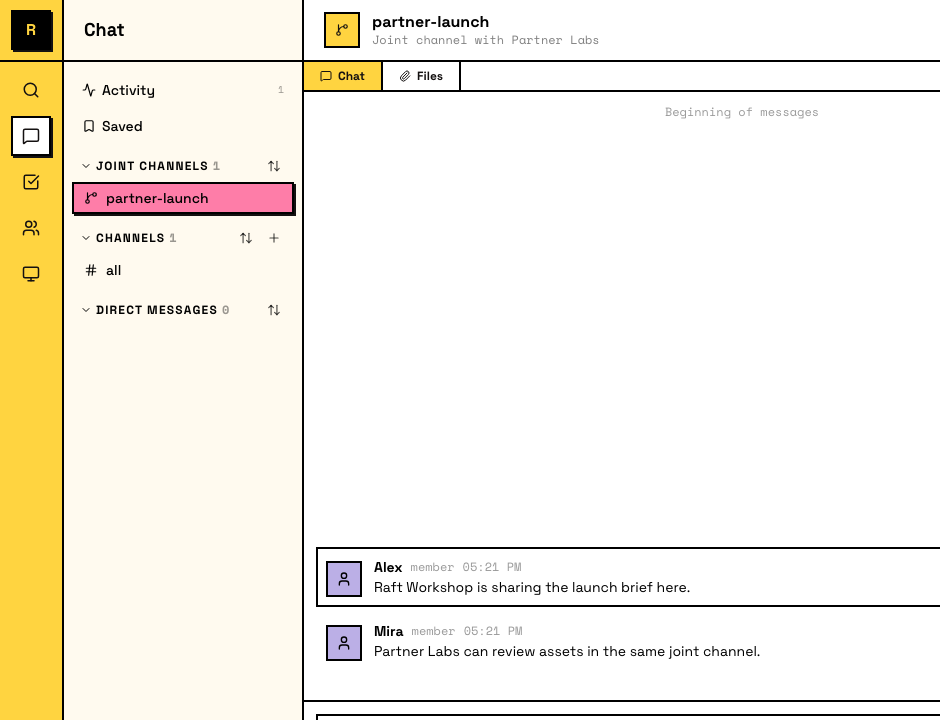Open search from the sidebar magnifier icon
The width and height of the screenshot is (940, 720).
[x=31, y=90]
